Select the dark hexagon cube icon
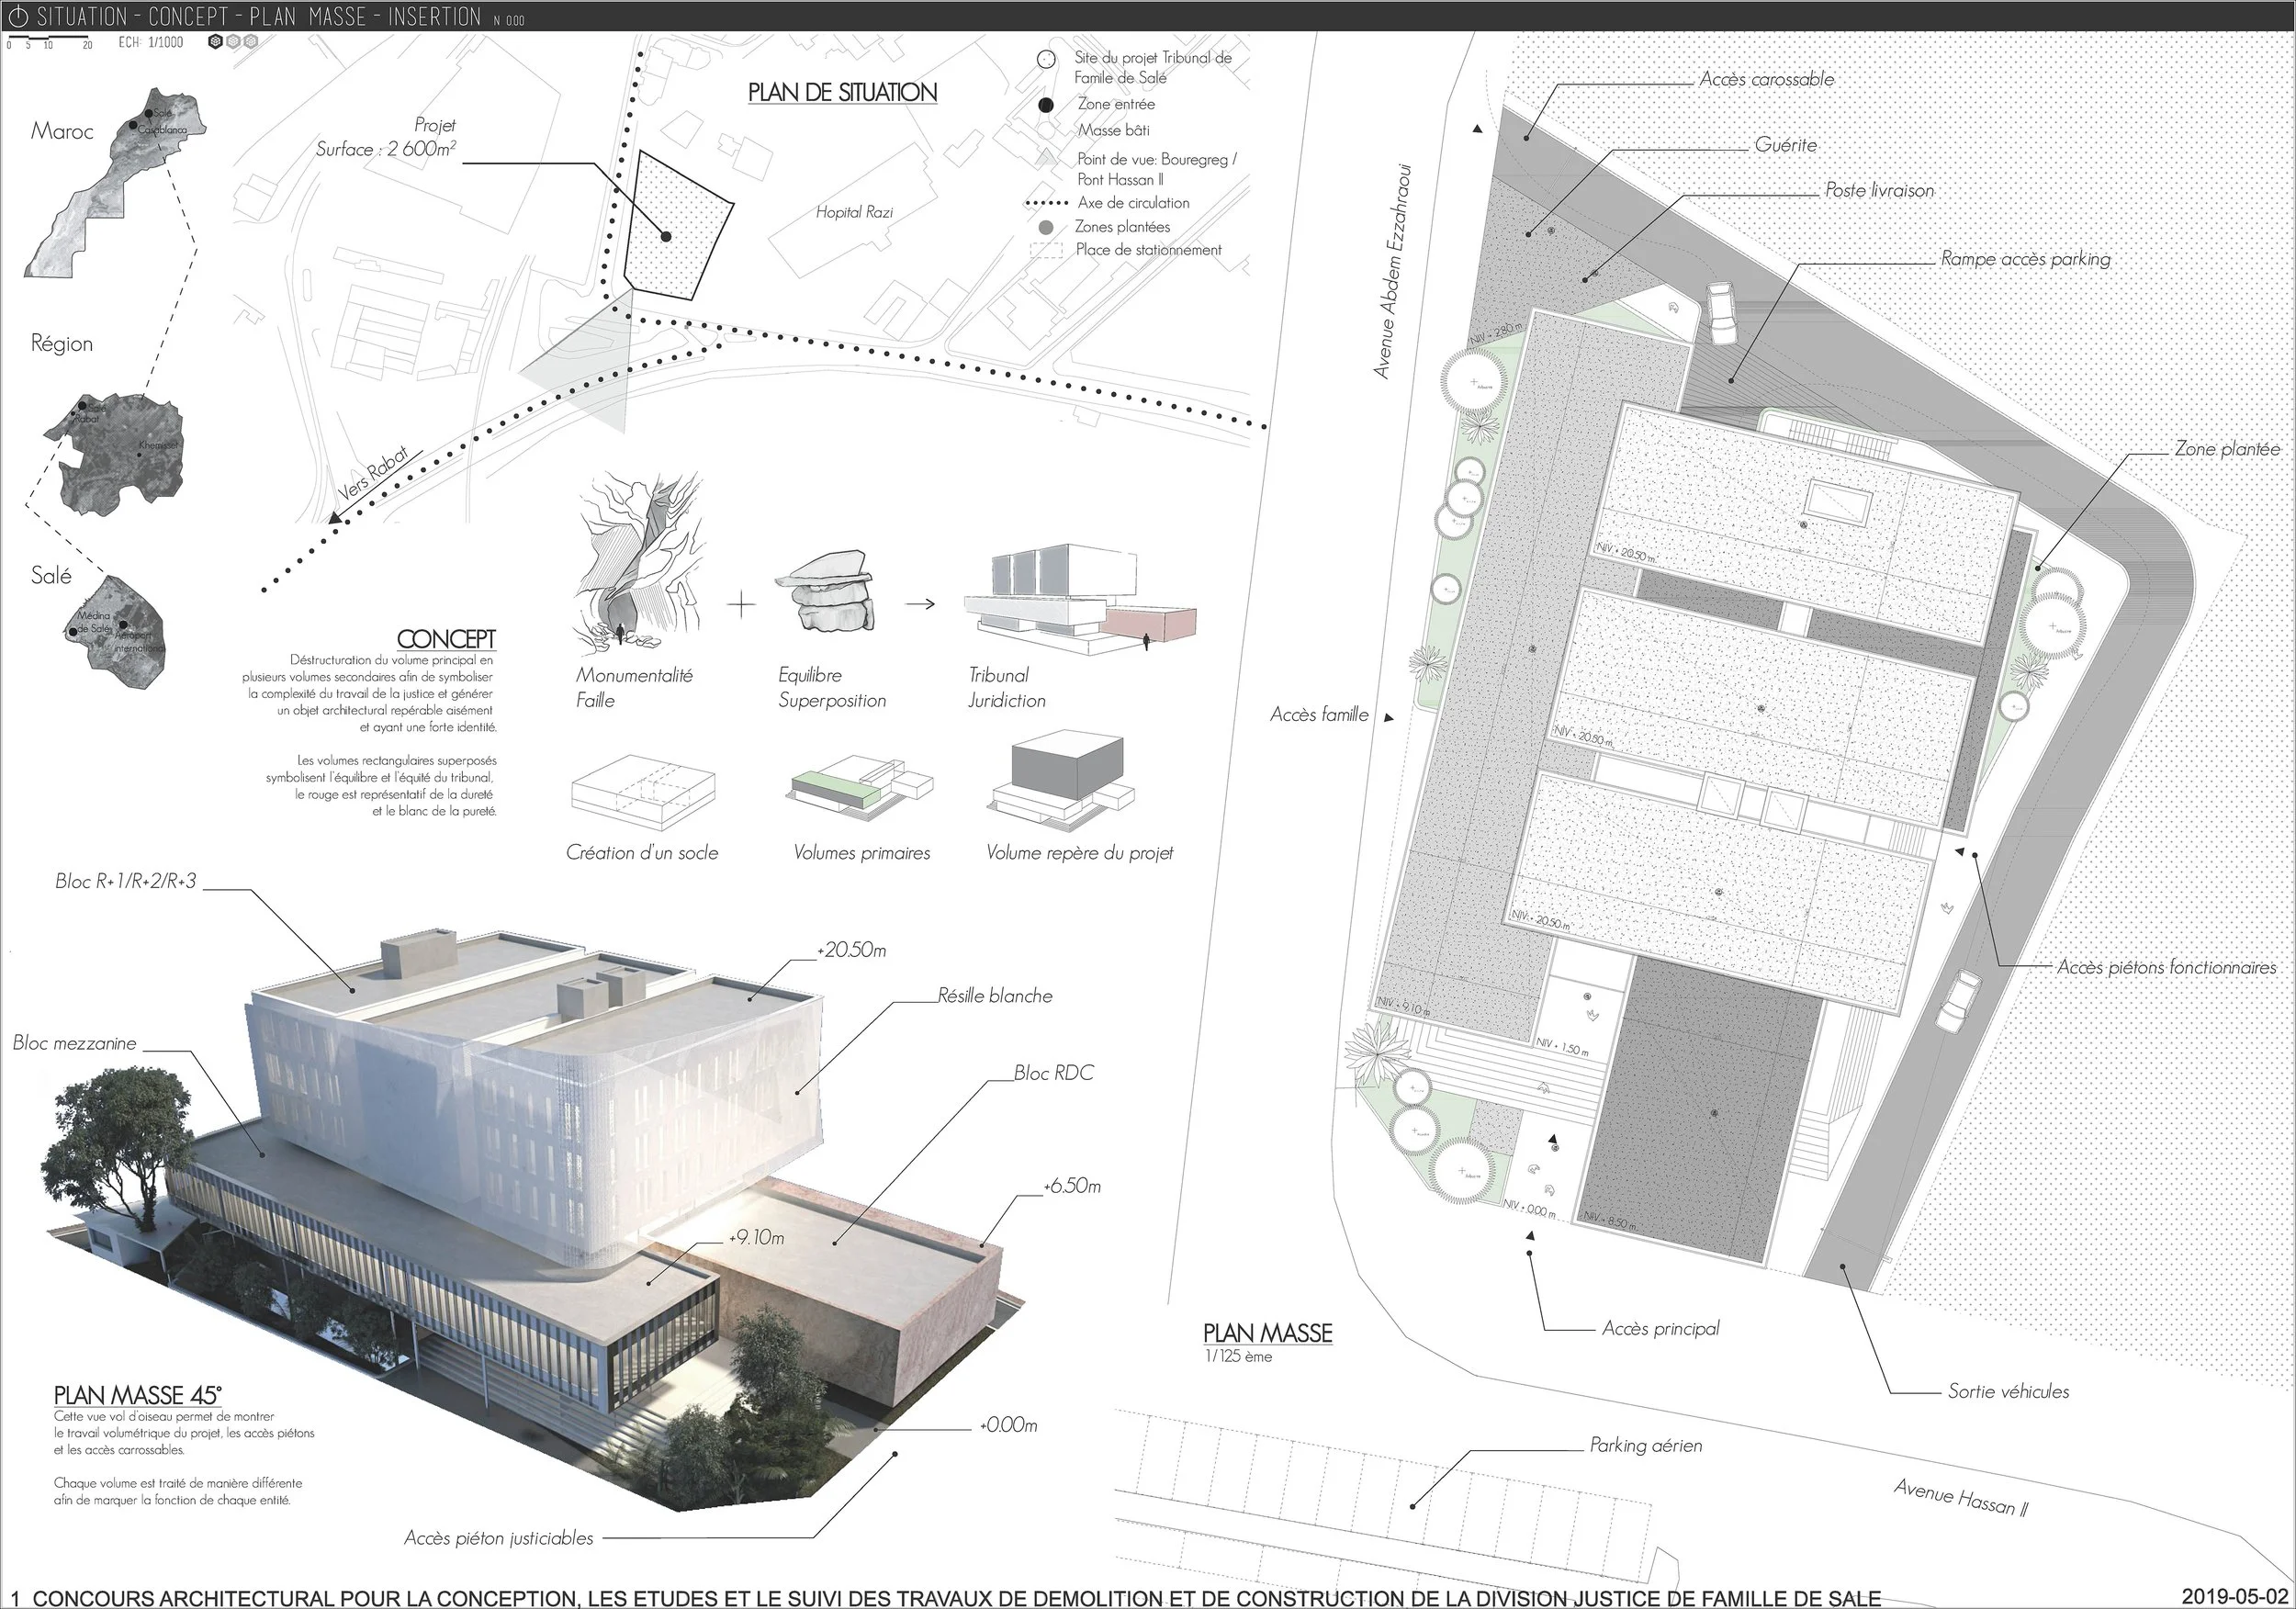2296x1609 pixels. click(x=215, y=42)
